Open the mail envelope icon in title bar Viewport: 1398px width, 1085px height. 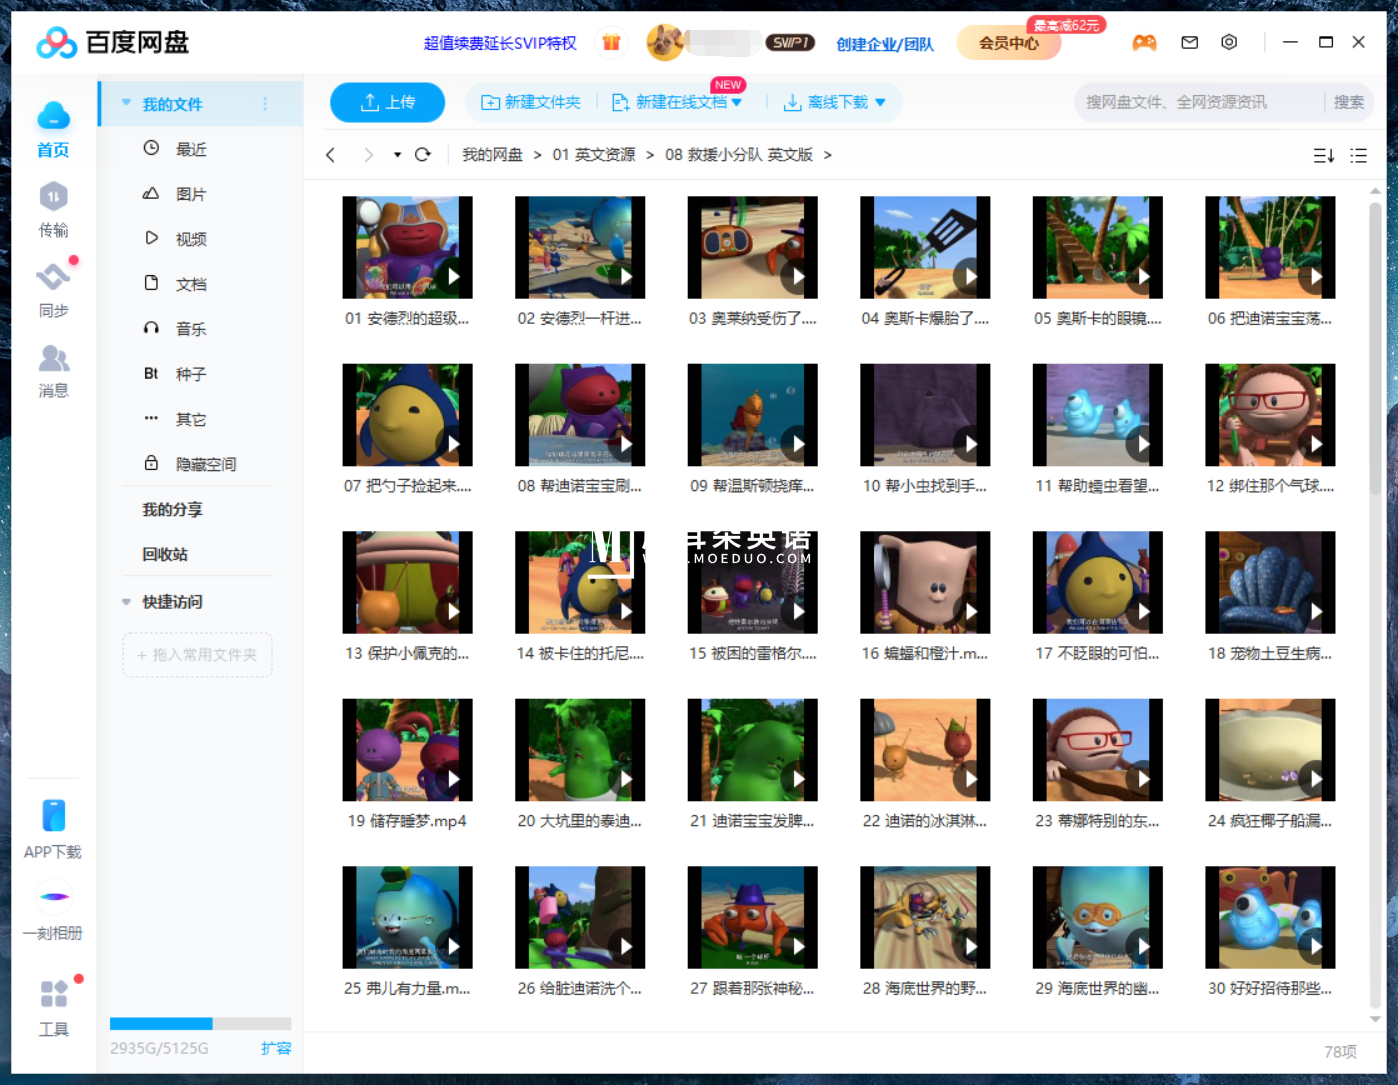[x=1189, y=42]
